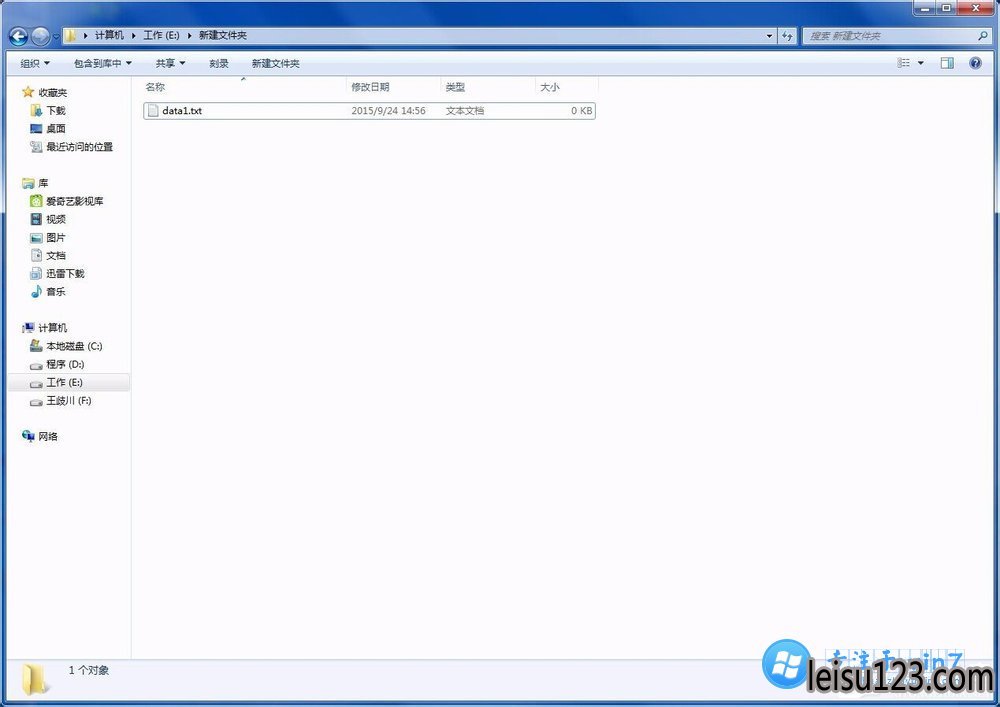Click the 音乐 music note icon
1000x707 pixels.
pyautogui.click(x=36, y=291)
